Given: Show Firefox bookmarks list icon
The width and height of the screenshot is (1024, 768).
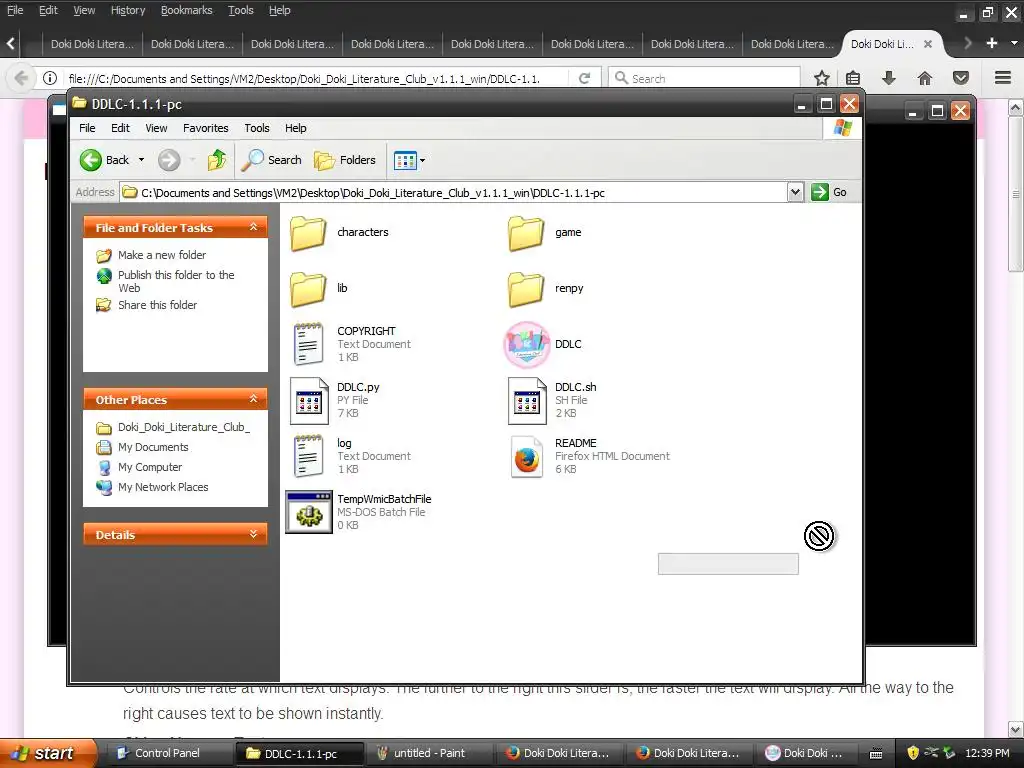Looking at the screenshot, I should pyautogui.click(x=853, y=78).
